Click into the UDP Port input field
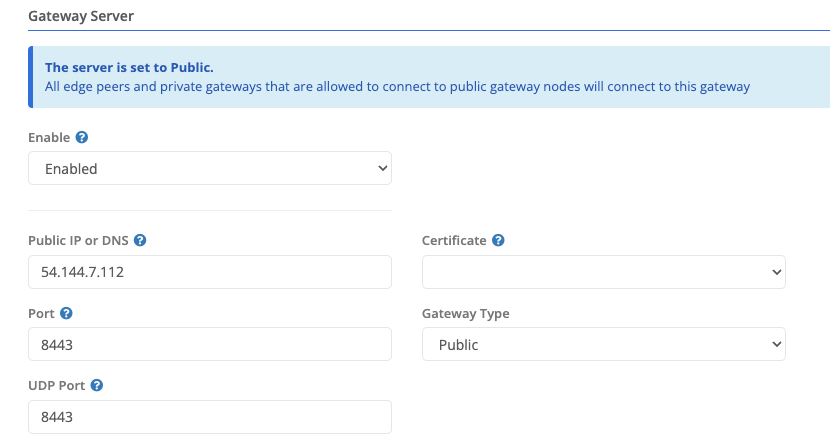 (210, 417)
